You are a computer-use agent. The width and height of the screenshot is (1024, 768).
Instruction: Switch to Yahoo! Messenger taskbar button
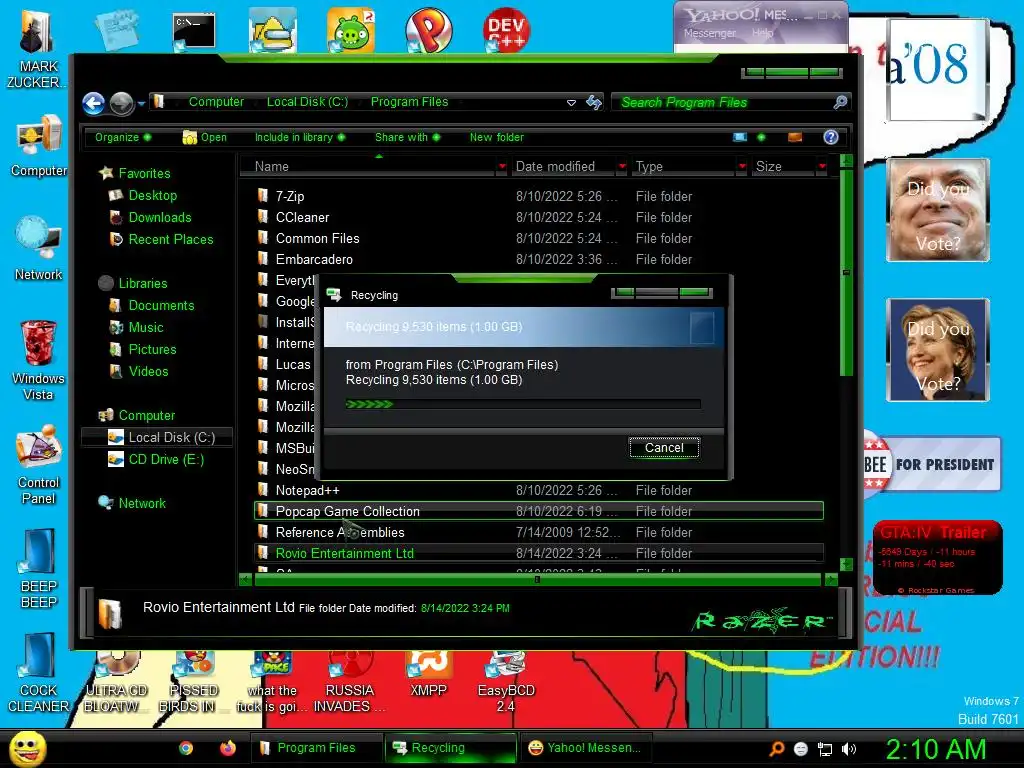584,748
